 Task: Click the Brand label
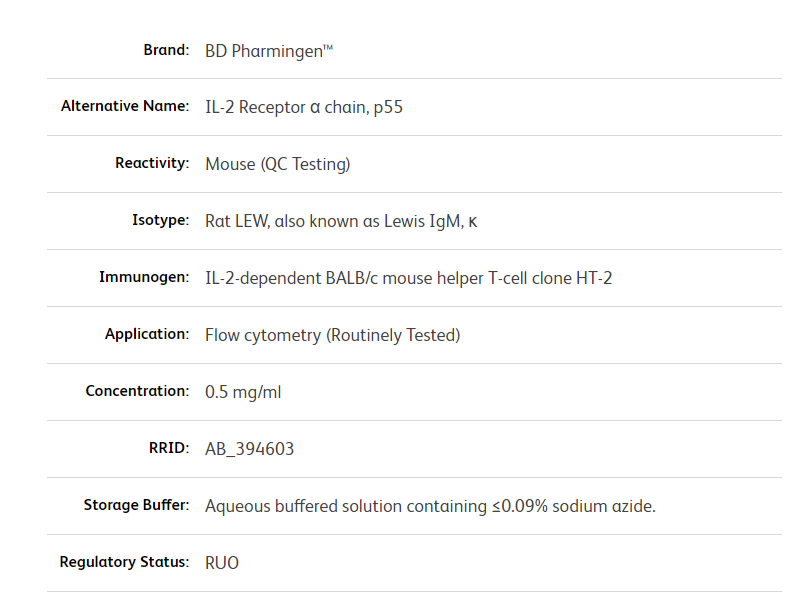pos(166,50)
